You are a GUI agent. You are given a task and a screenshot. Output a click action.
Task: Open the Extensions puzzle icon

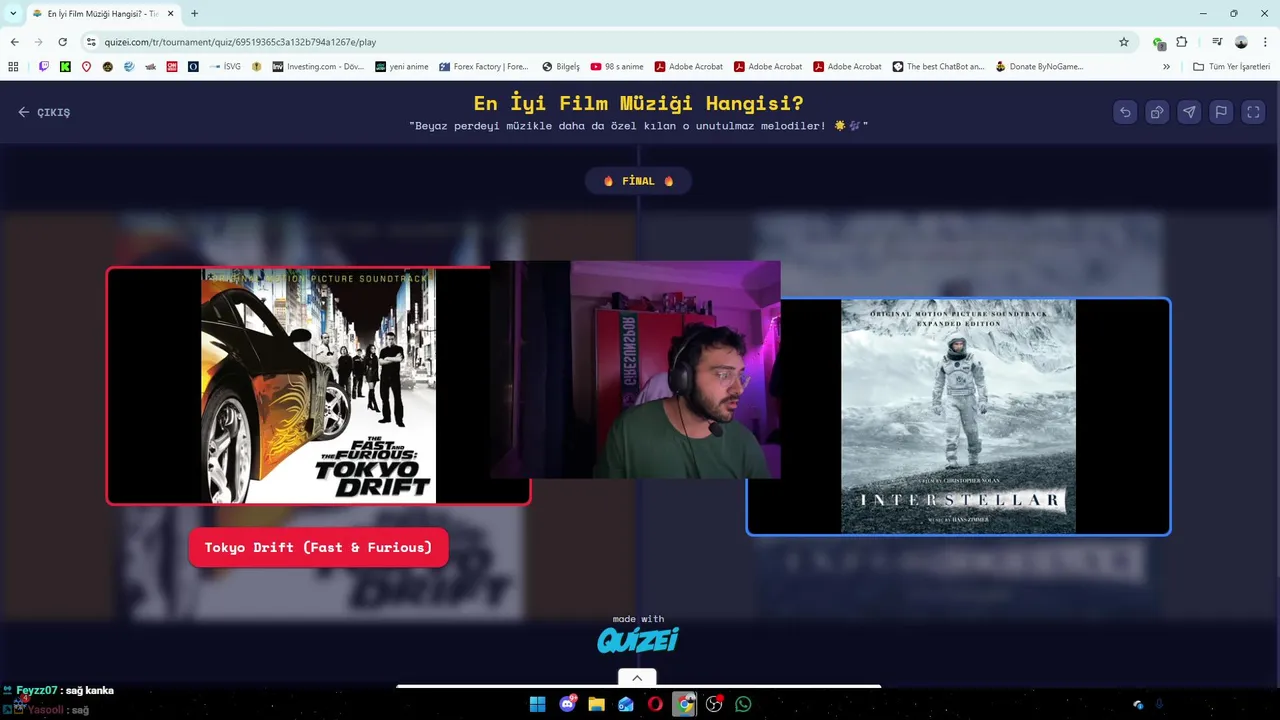coord(1181,42)
